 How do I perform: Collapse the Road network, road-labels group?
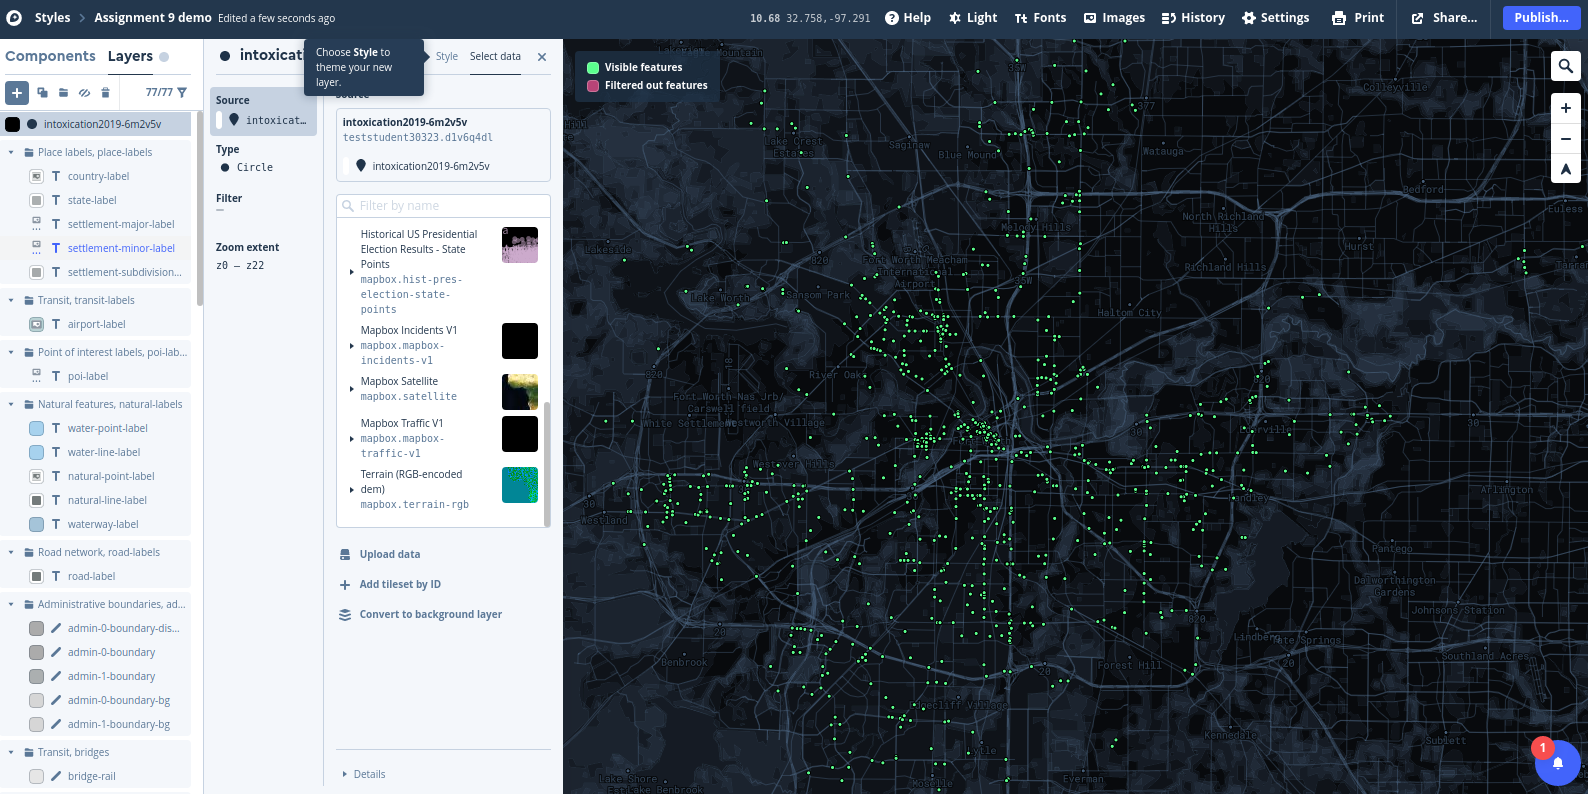[11, 553]
